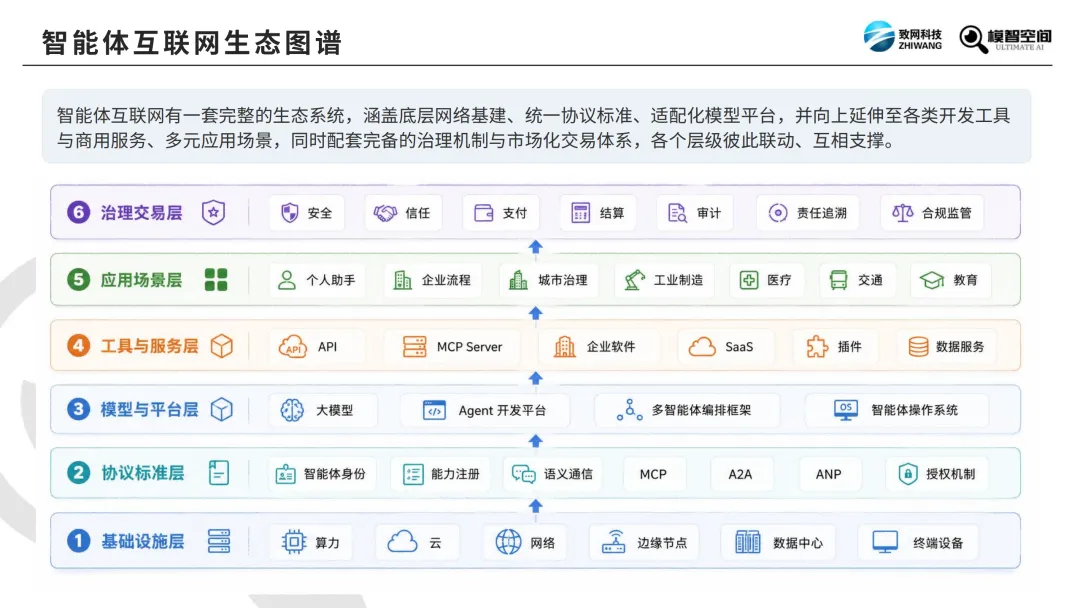This screenshot has height=608, width=1080.
Task: Click the 工具与服务层 layer title
Action: pos(149,346)
